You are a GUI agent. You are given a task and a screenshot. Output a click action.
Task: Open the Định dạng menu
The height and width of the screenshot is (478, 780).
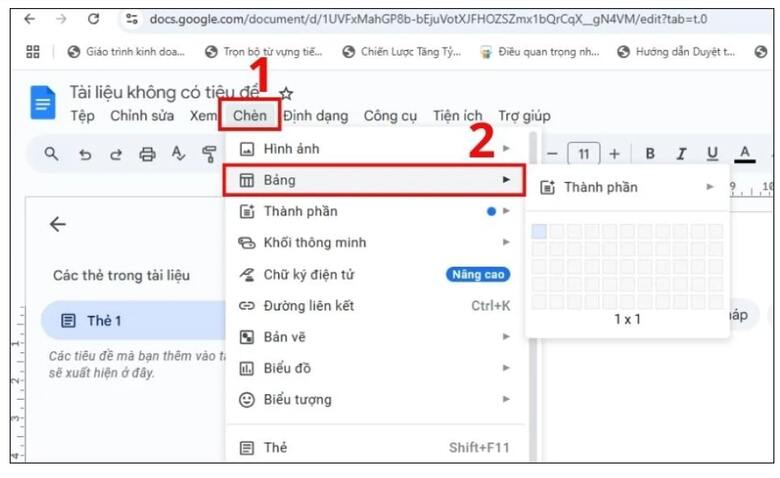tap(315, 116)
